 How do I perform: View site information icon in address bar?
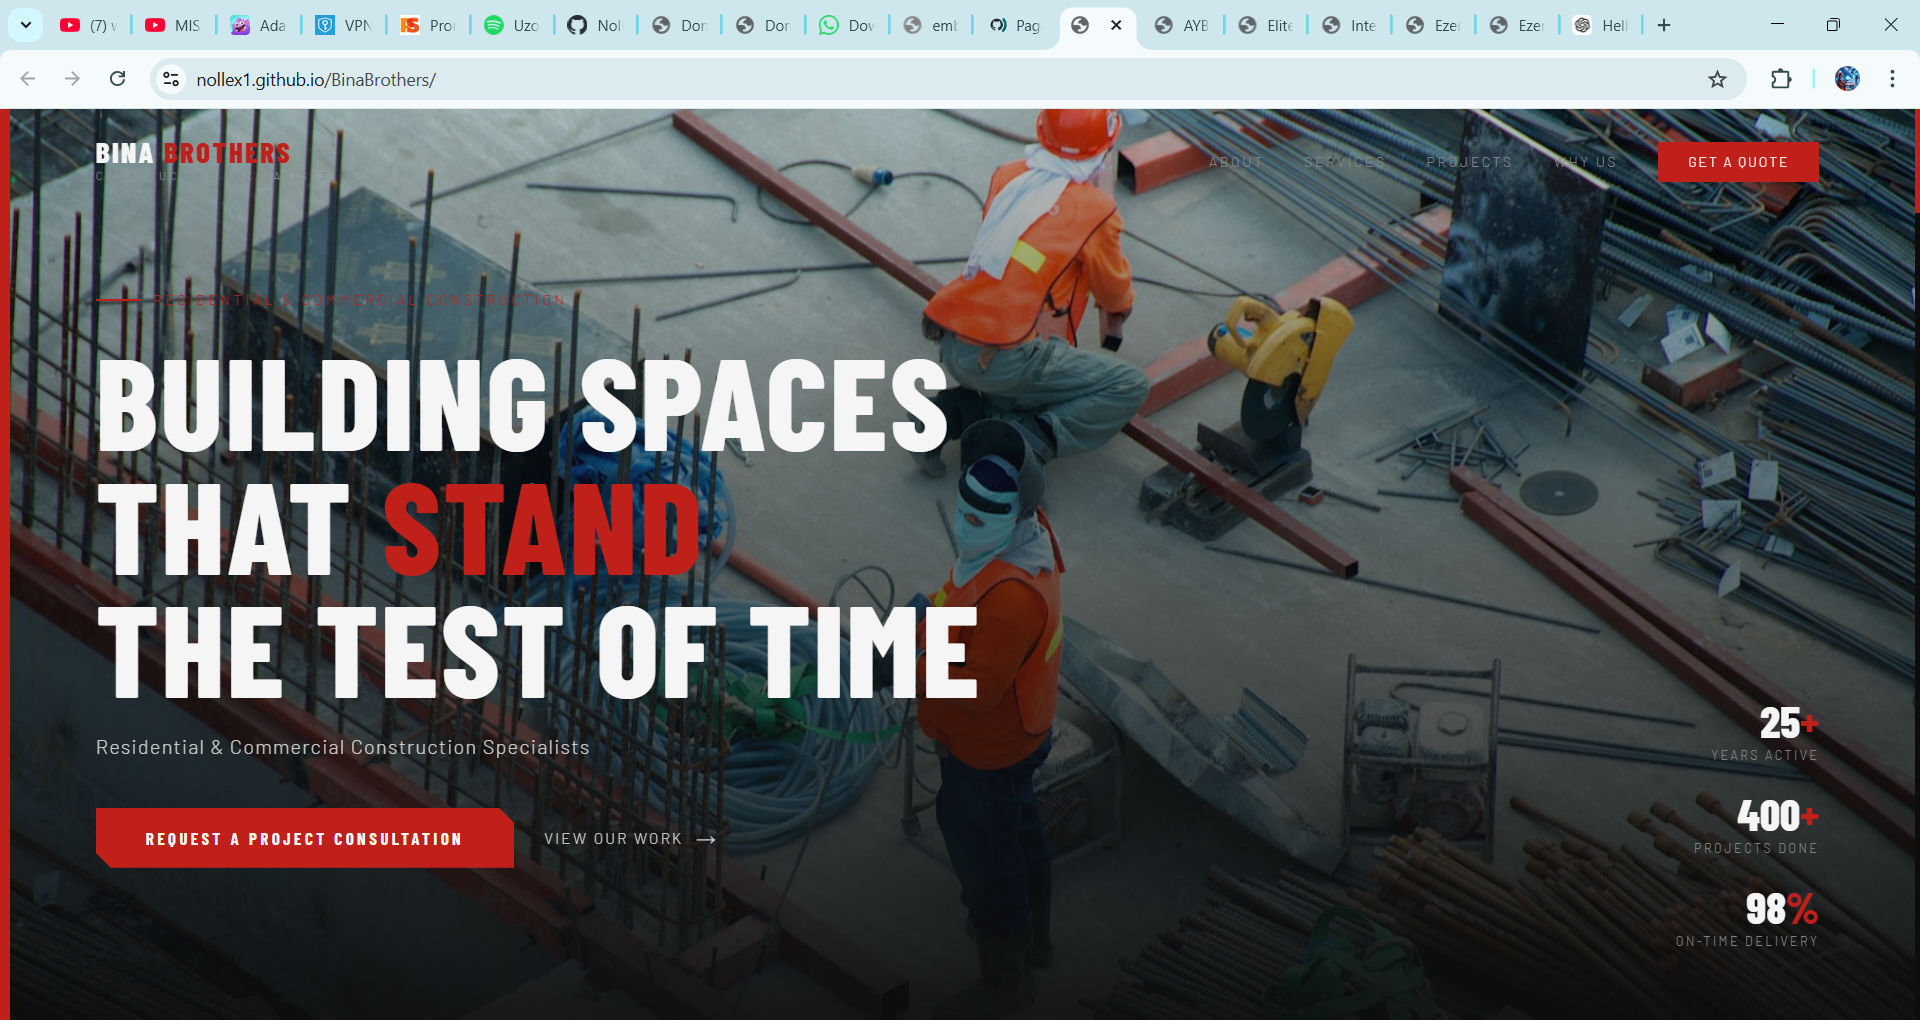[x=171, y=79]
